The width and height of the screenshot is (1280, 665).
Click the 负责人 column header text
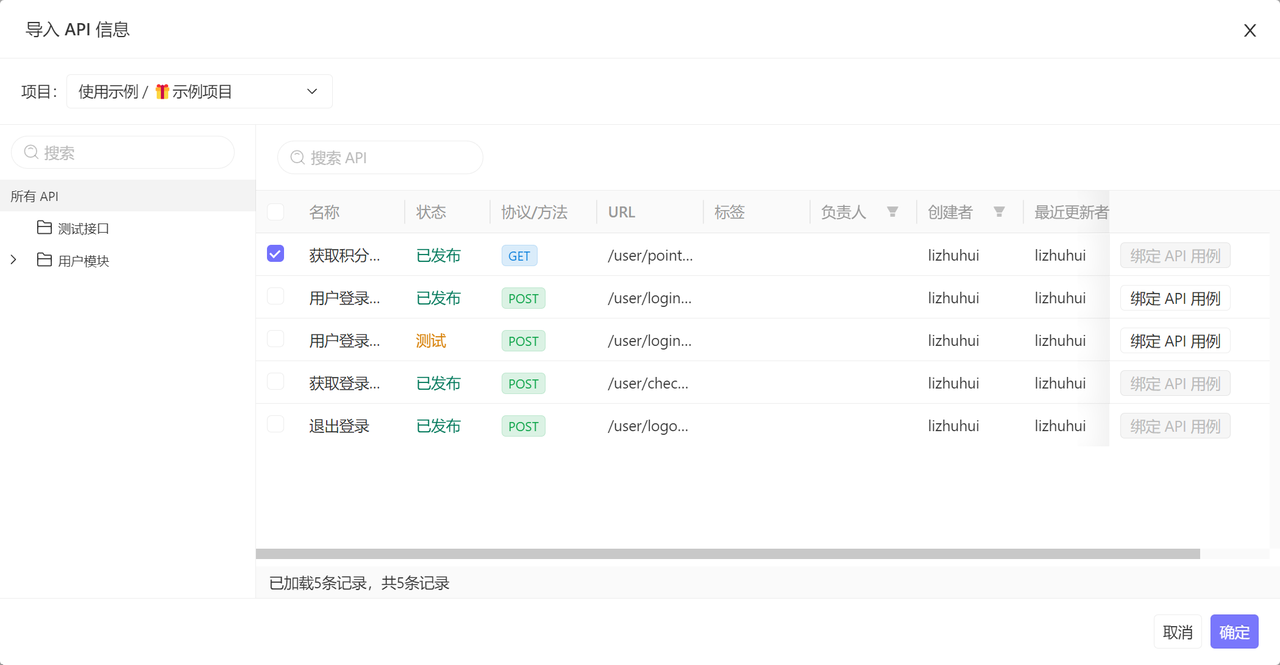click(x=843, y=212)
